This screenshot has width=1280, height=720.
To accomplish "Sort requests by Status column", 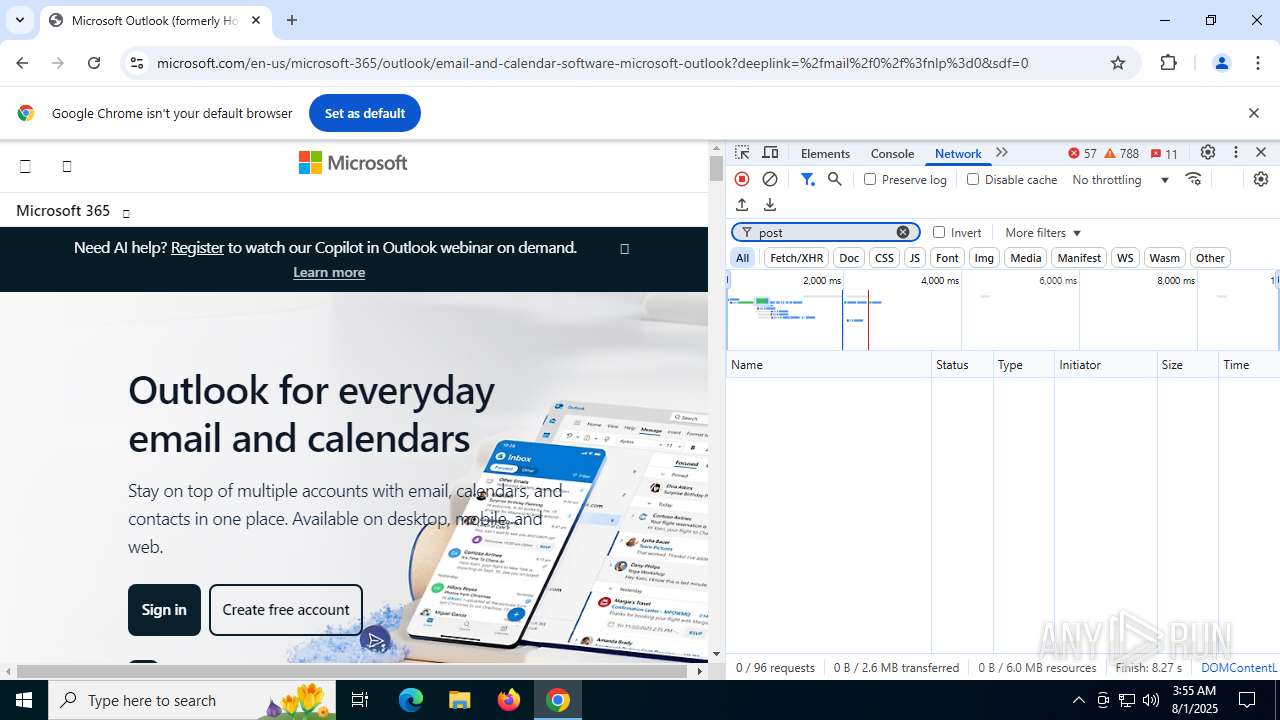I will [x=962, y=365].
